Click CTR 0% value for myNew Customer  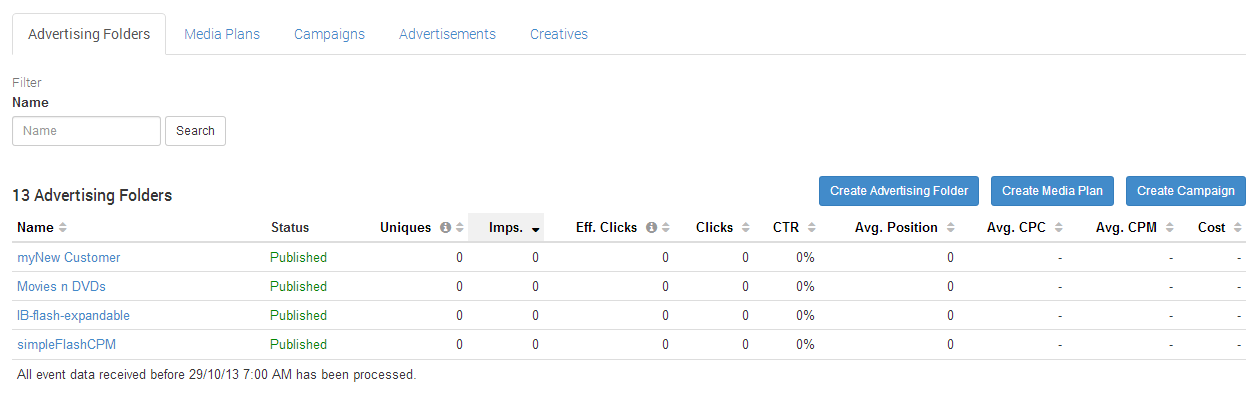[805, 258]
